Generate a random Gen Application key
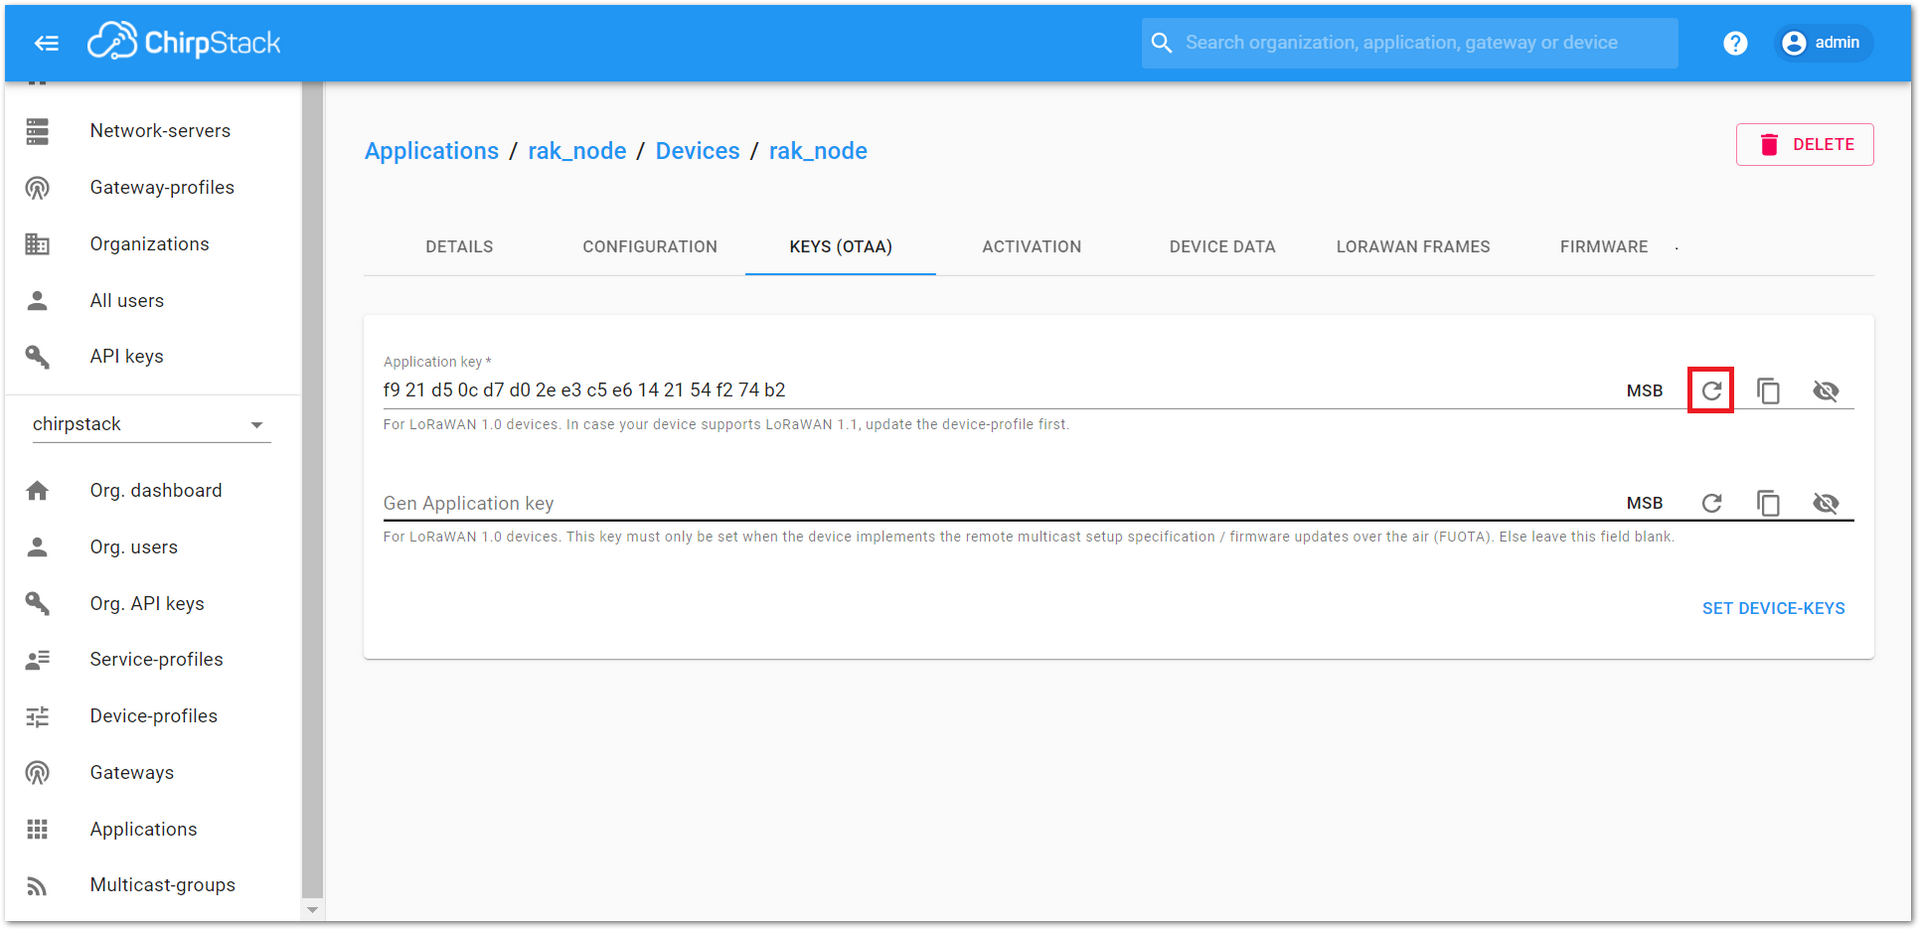The width and height of the screenshot is (1920, 930). [1711, 502]
